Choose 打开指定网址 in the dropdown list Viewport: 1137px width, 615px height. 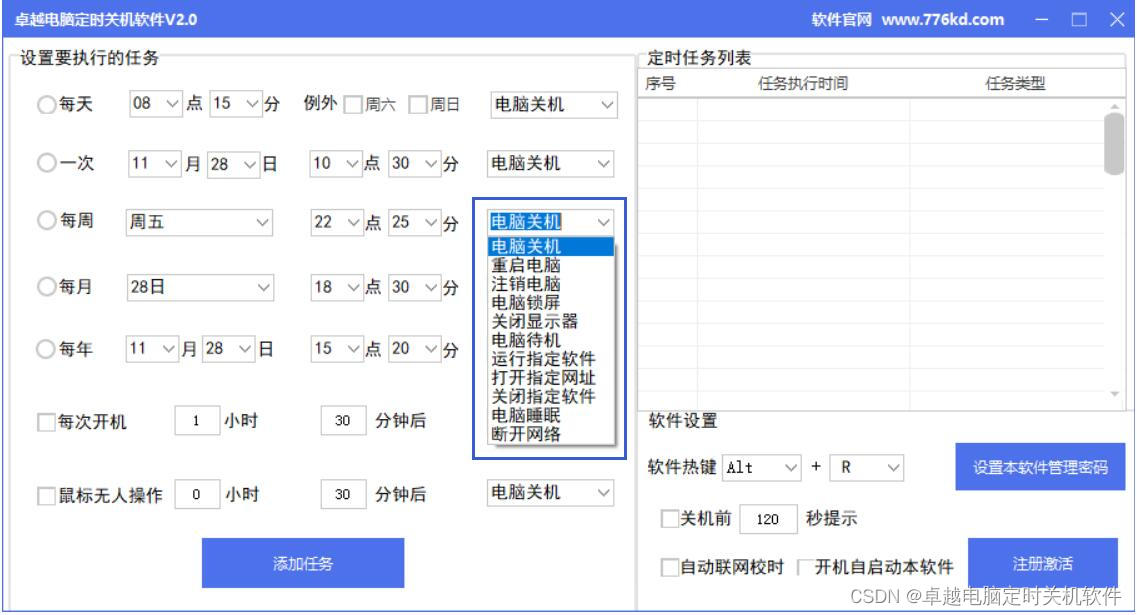(x=551, y=379)
